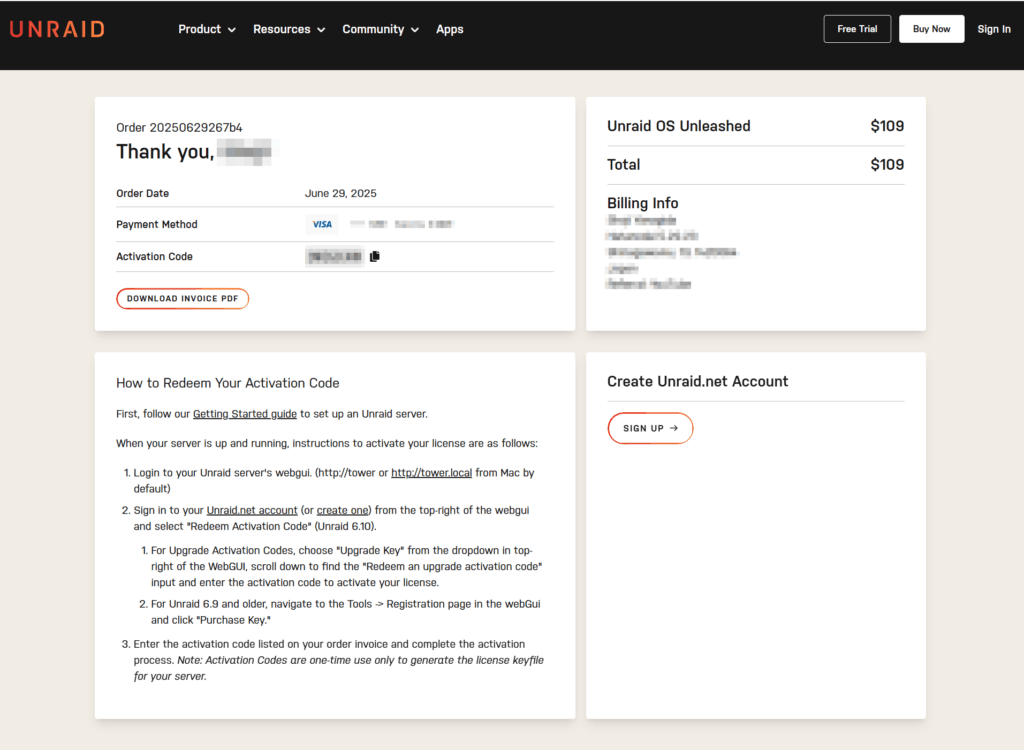Open the http://tower.local link
This screenshot has width=1024, height=750.
pyautogui.click(x=431, y=473)
